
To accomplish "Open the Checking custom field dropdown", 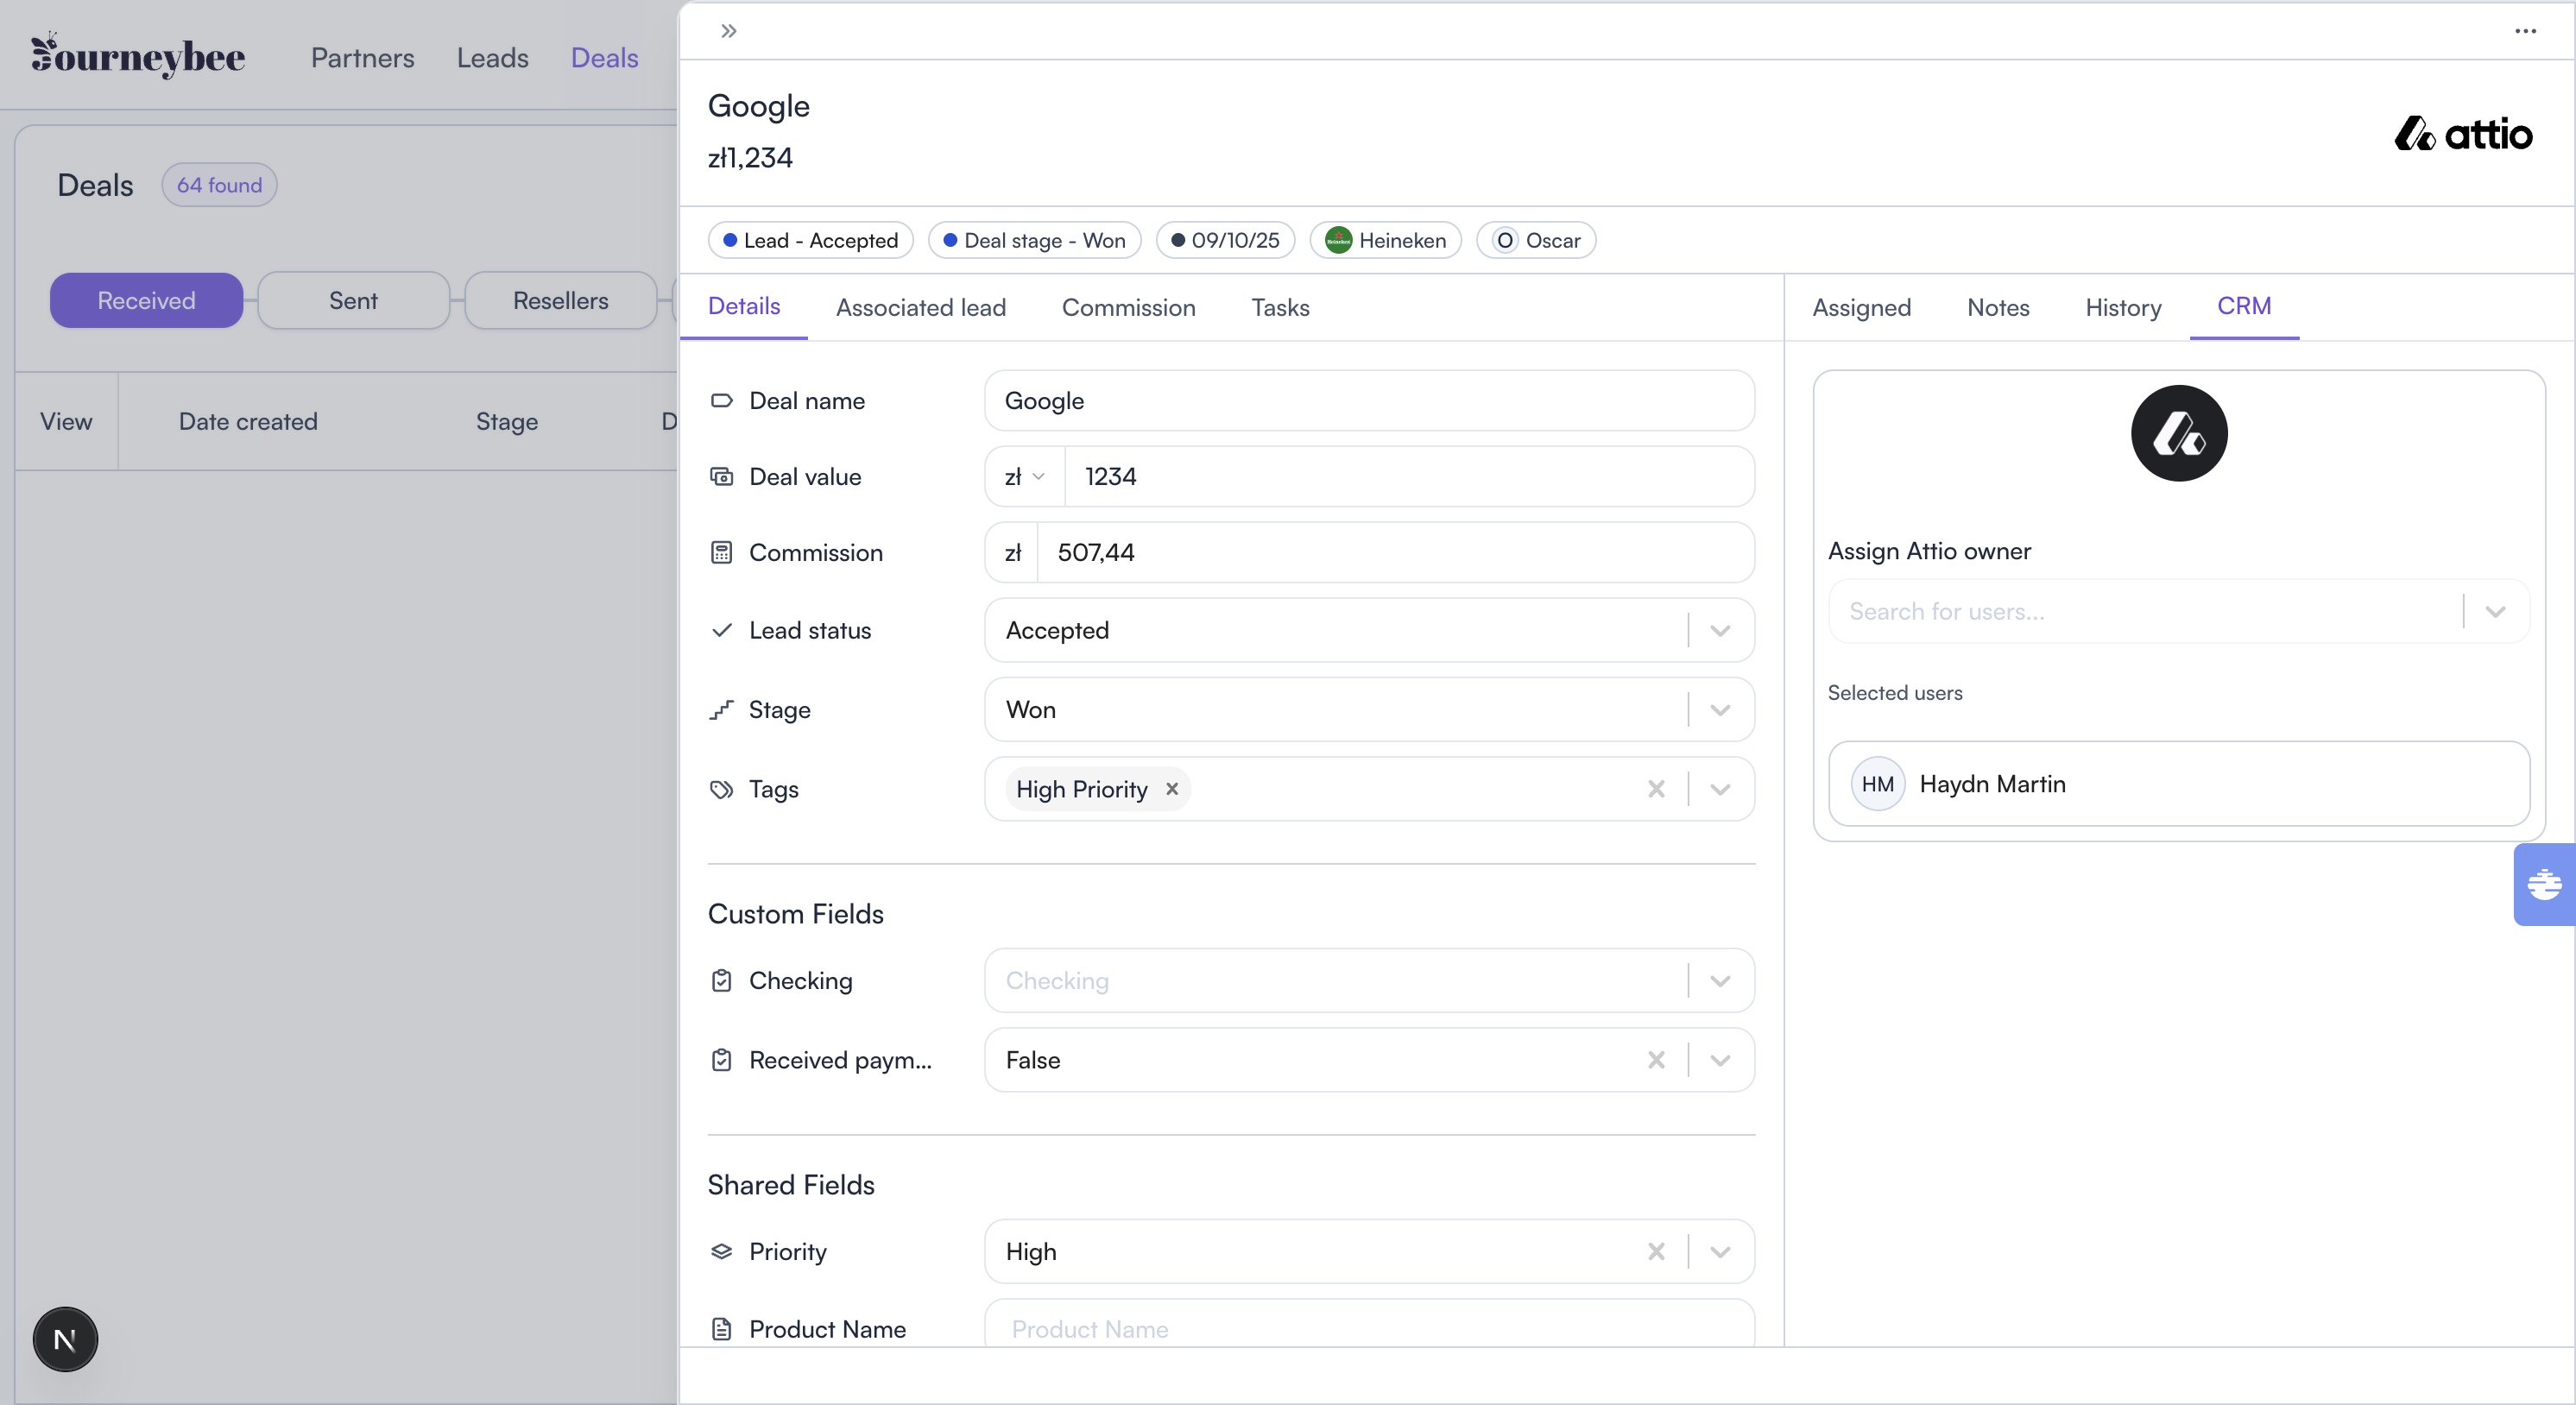I will [1719, 981].
